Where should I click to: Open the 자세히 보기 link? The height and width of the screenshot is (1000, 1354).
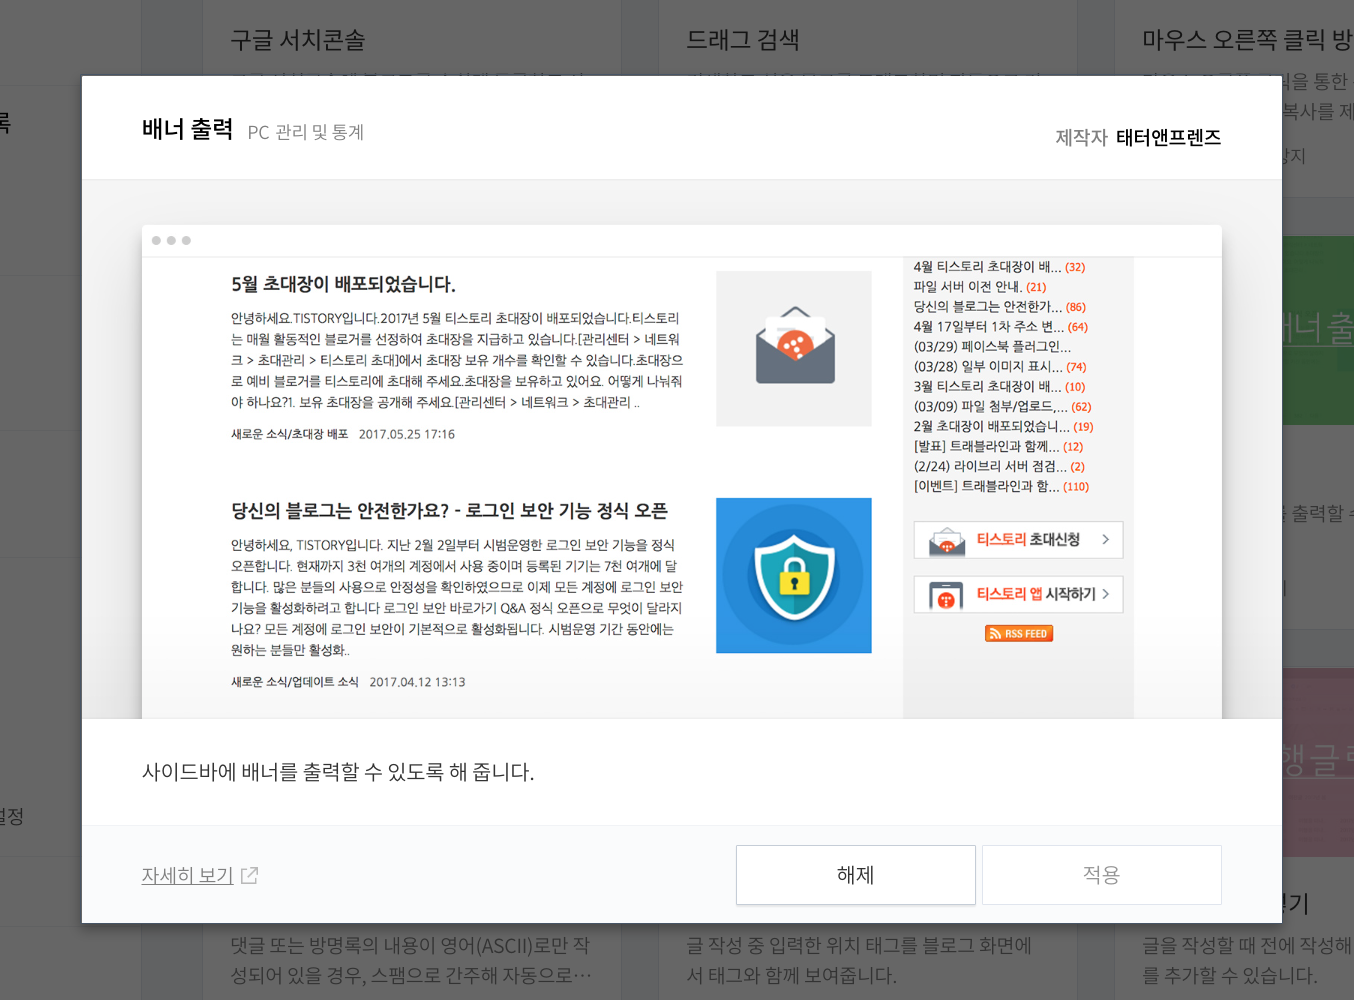pyautogui.click(x=187, y=876)
